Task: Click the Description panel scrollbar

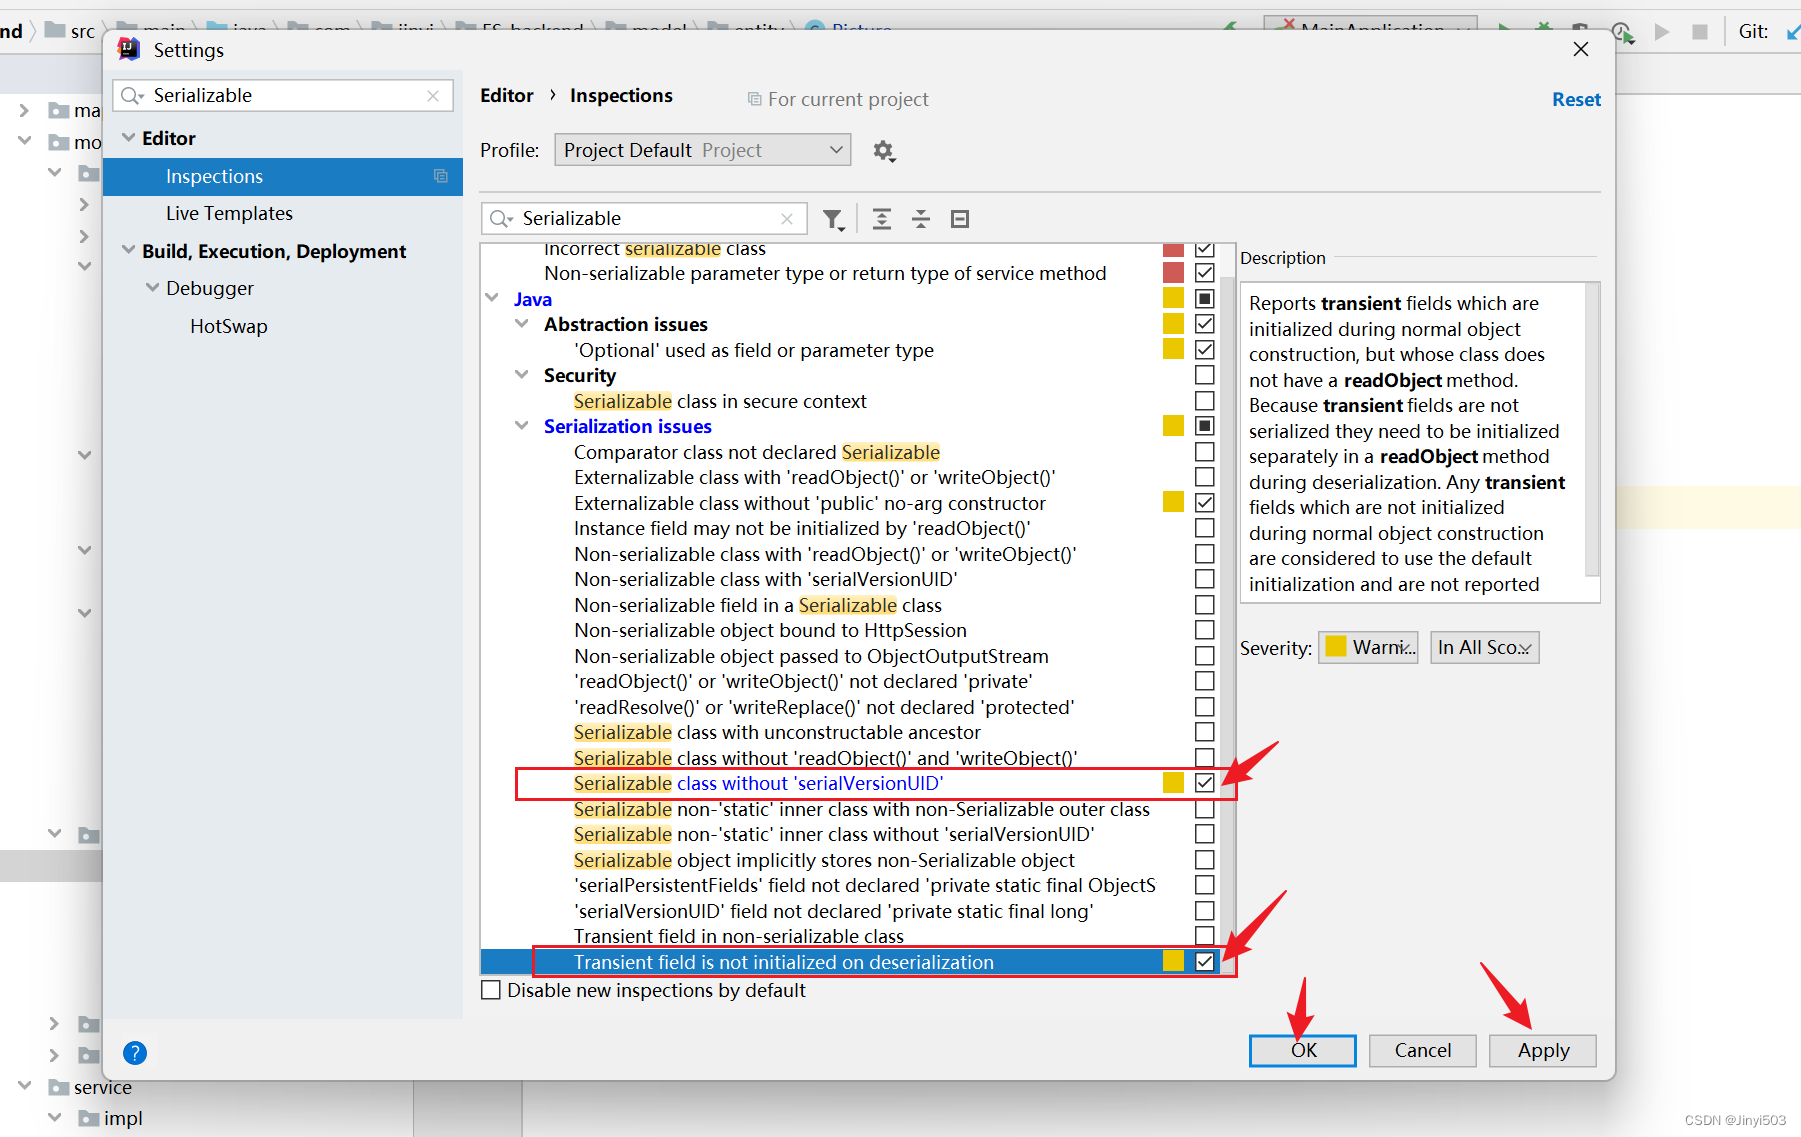Action: pyautogui.click(x=1593, y=430)
